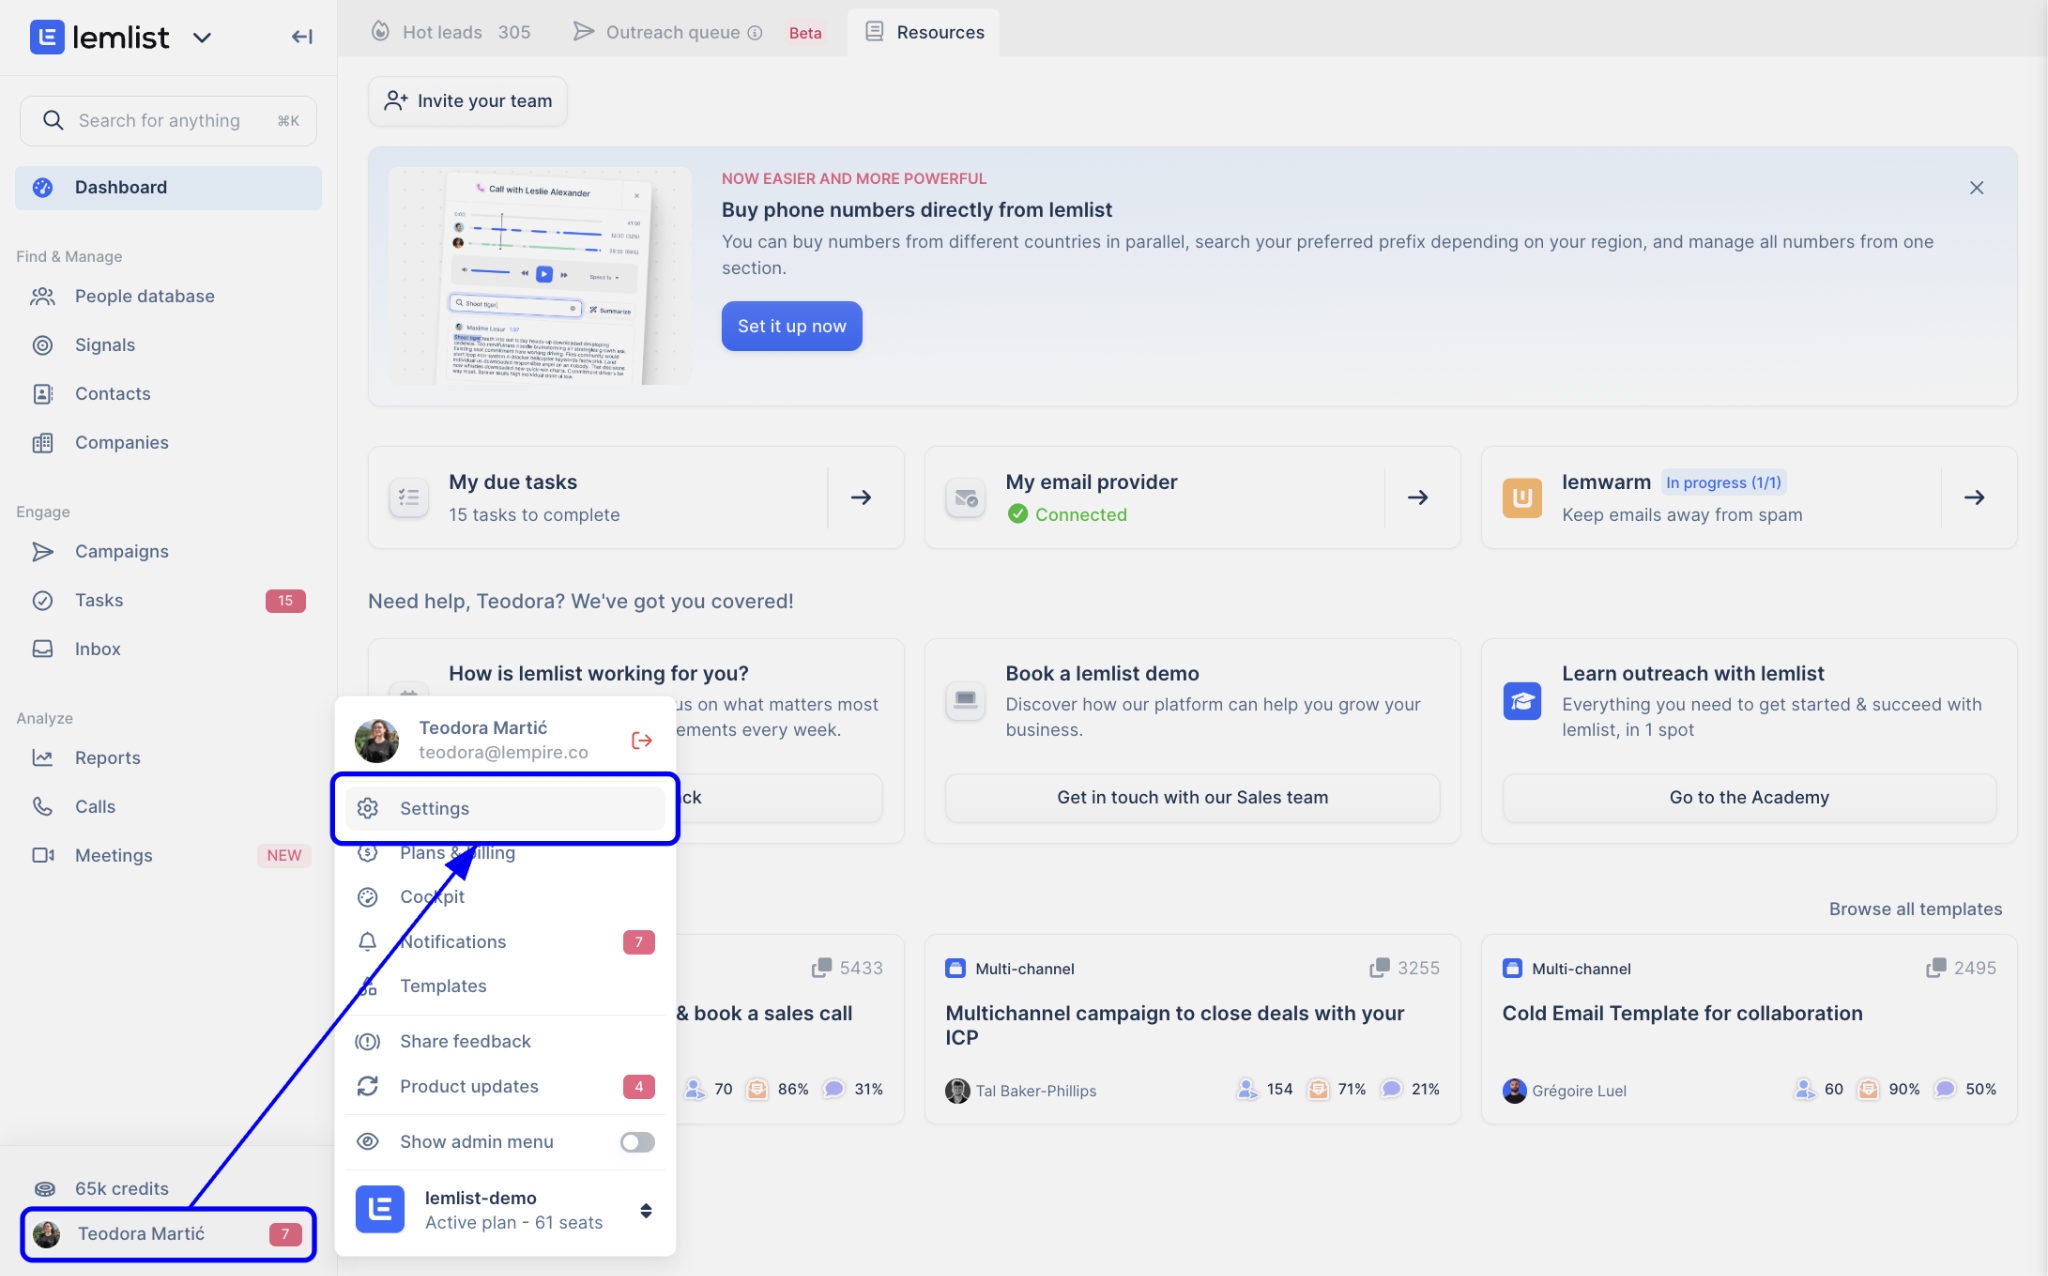Click the Product updates refresh icon

tap(368, 1087)
